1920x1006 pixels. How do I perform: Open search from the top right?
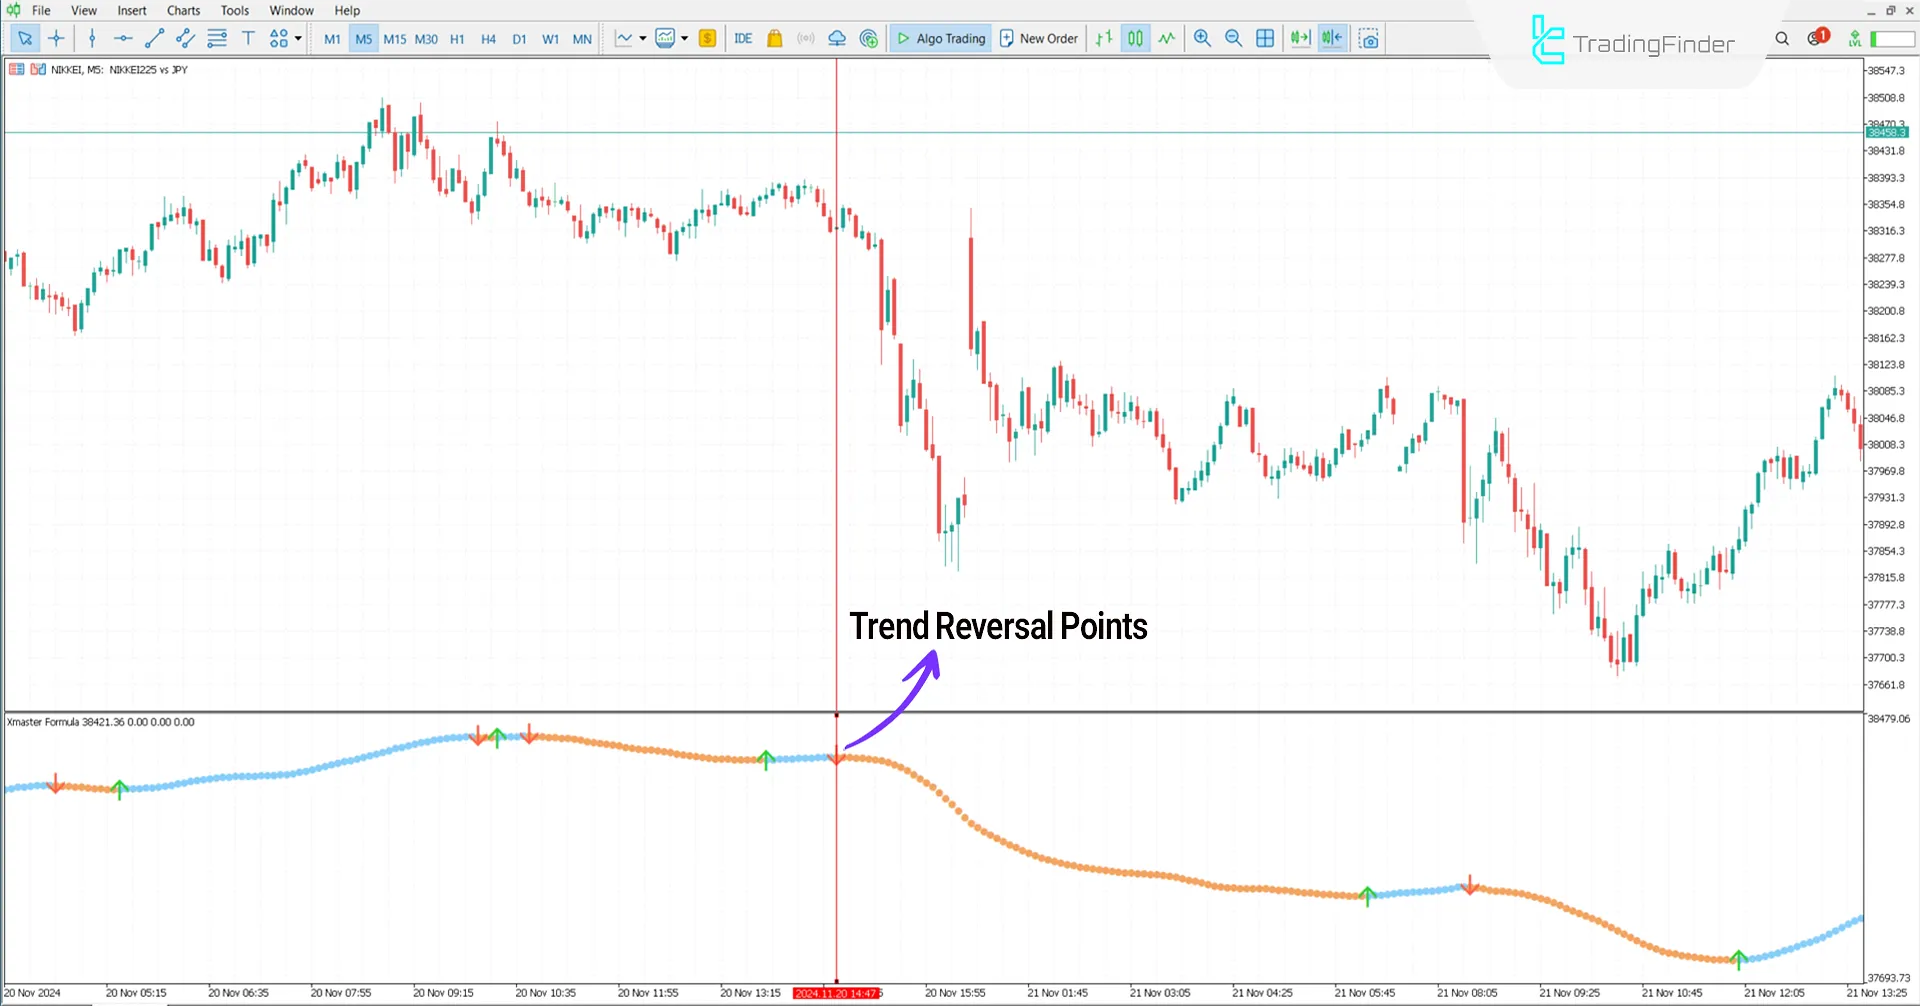[1782, 38]
